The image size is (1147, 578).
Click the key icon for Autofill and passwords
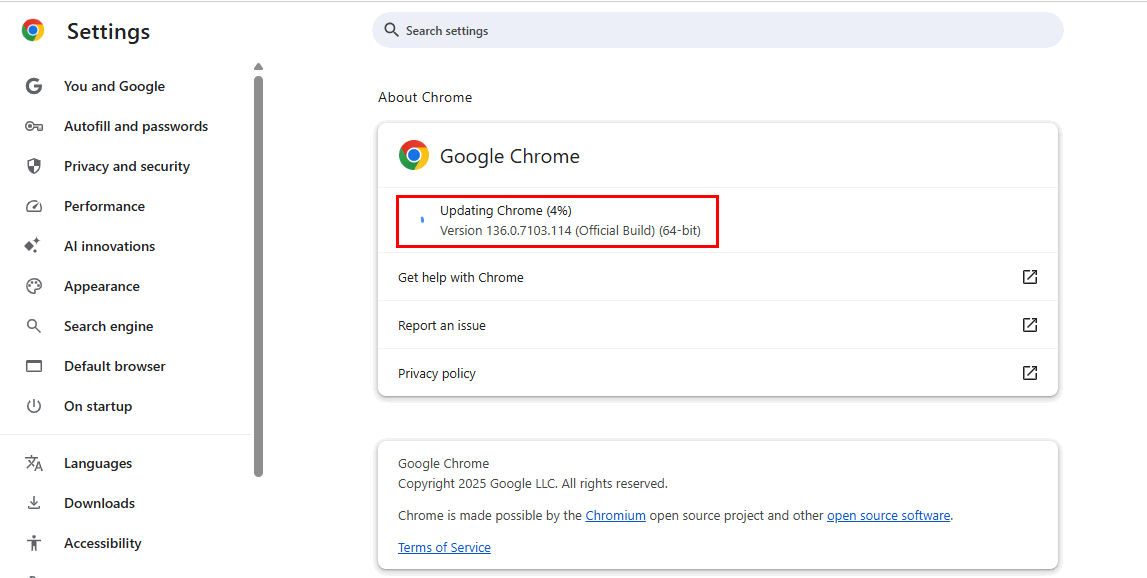34,127
